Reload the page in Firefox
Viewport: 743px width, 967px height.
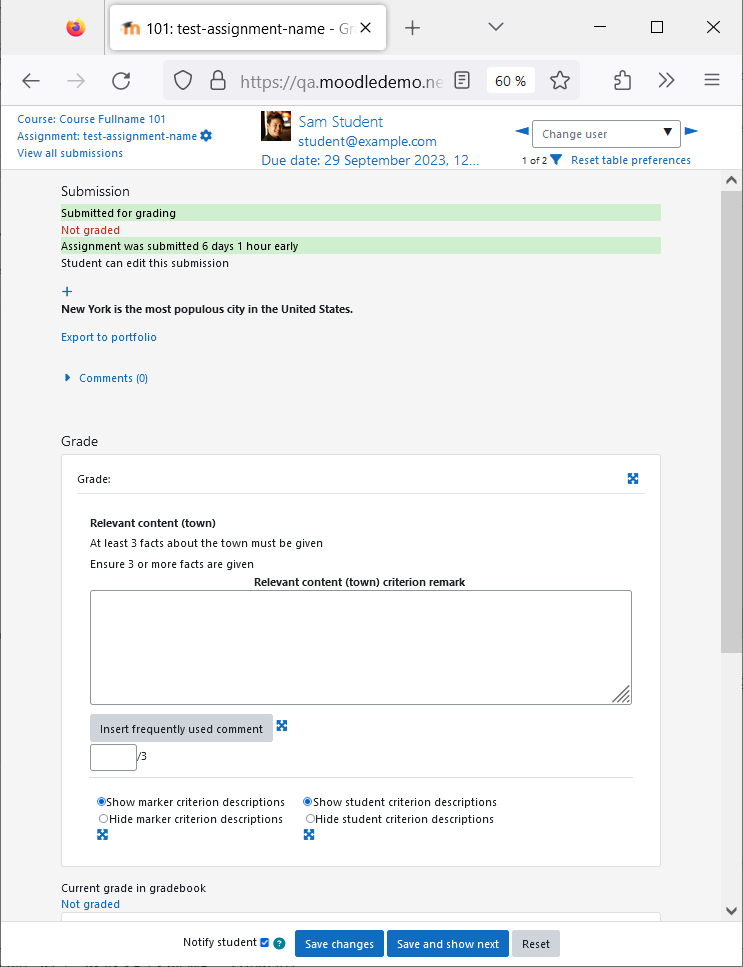pos(121,81)
